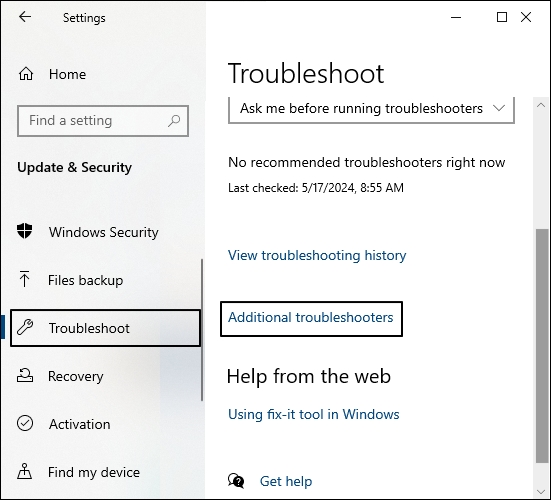Click the Get help chat icon
Image resolution: width=551 pixels, height=500 pixels.
pyautogui.click(x=236, y=480)
